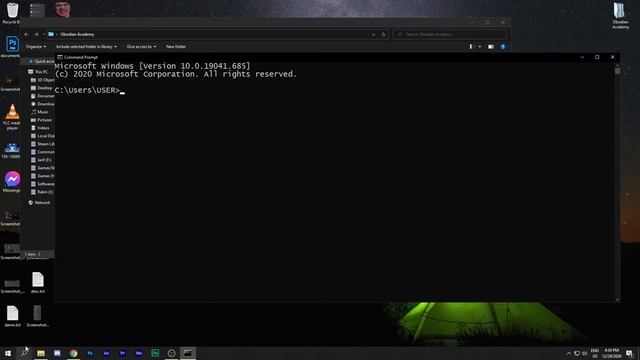Screen dimensions: 640x360
Task: Select the Messenger desktop icon
Action: point(12,182)
